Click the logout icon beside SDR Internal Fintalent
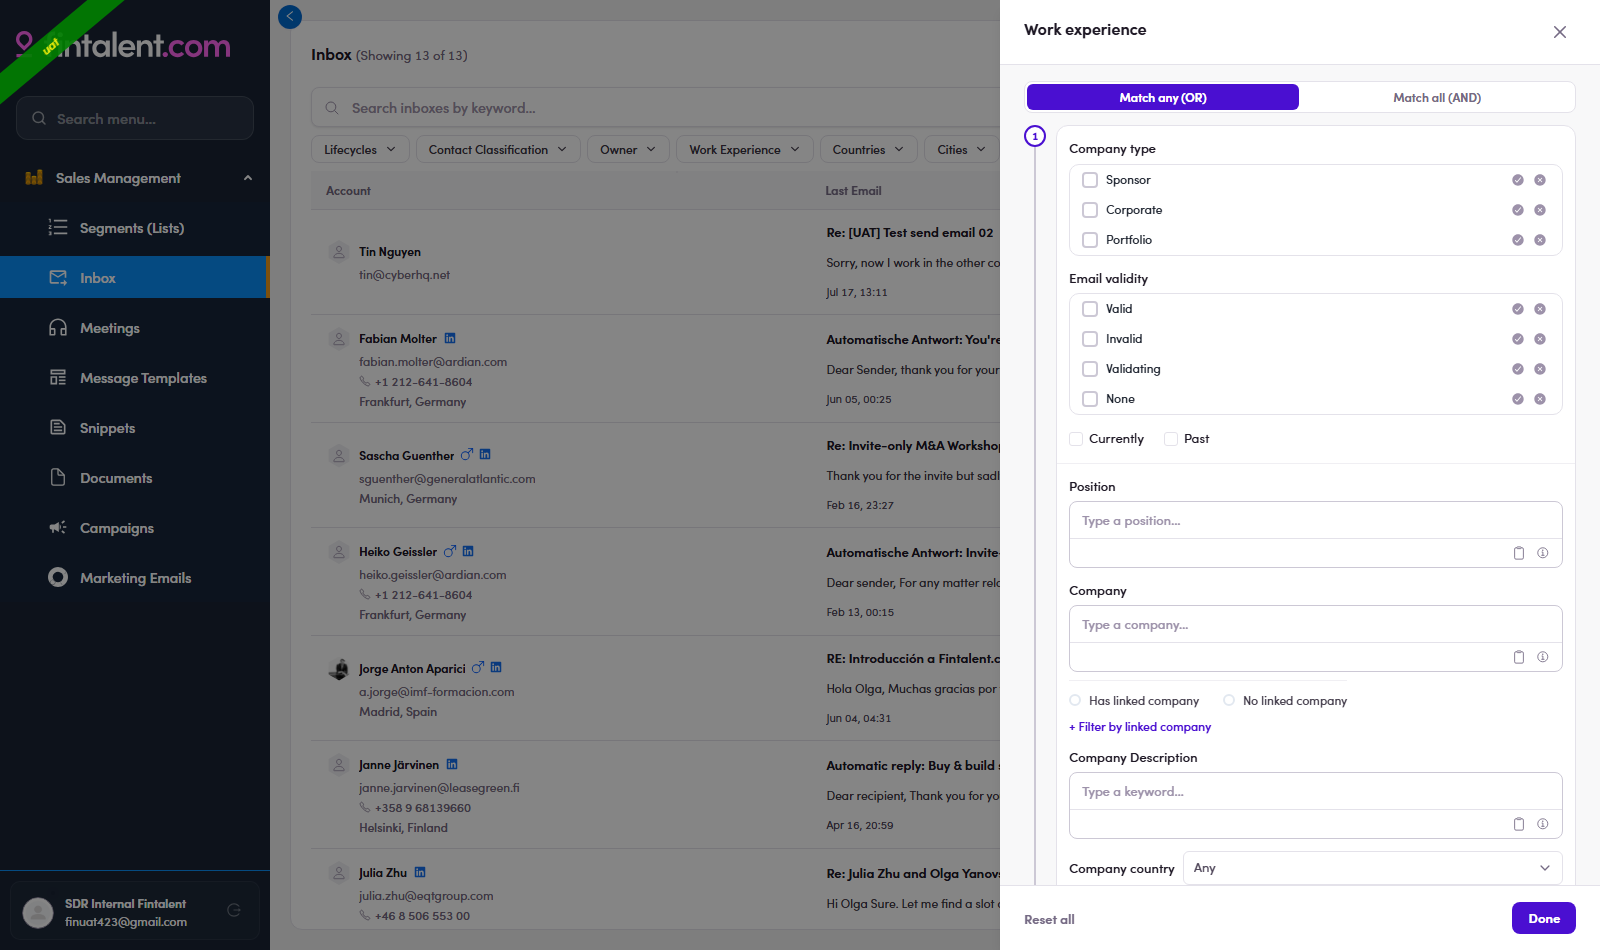 click(234, 910)
